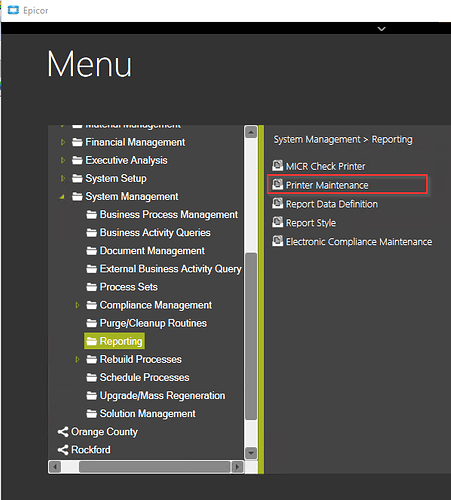Open Compliance Management folder
The width and height of the screenshot is (451, 500).
click(156, 305)
